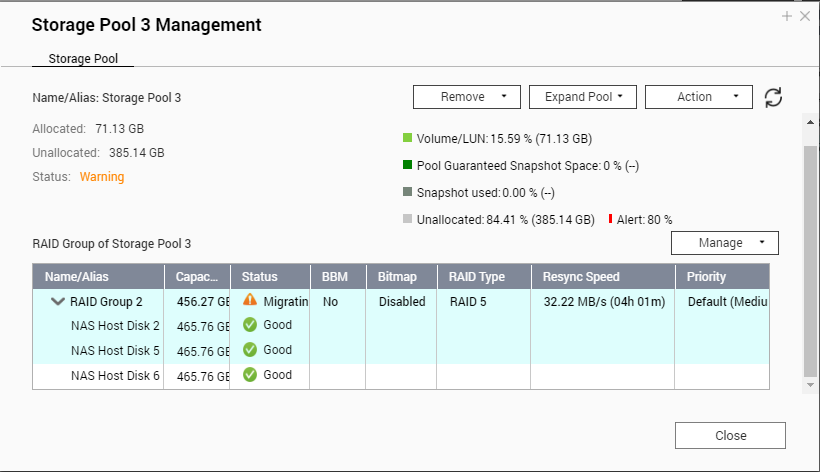Click the scrollbar down arrow
Image resolution: width=820 pixels, height=472 pixels.
(x=810, y=385)
